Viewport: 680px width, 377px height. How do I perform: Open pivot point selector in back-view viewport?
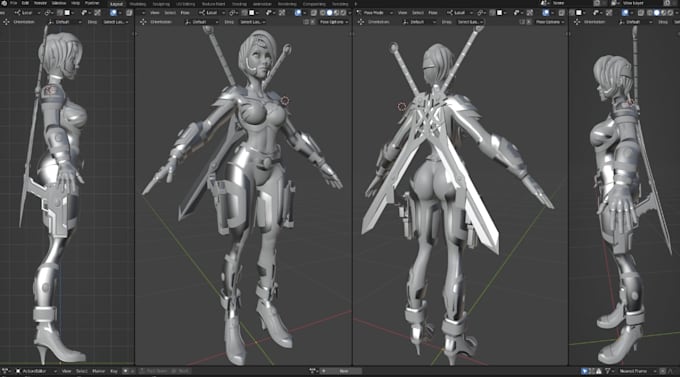pyautogui.click(x=481, y=13)
